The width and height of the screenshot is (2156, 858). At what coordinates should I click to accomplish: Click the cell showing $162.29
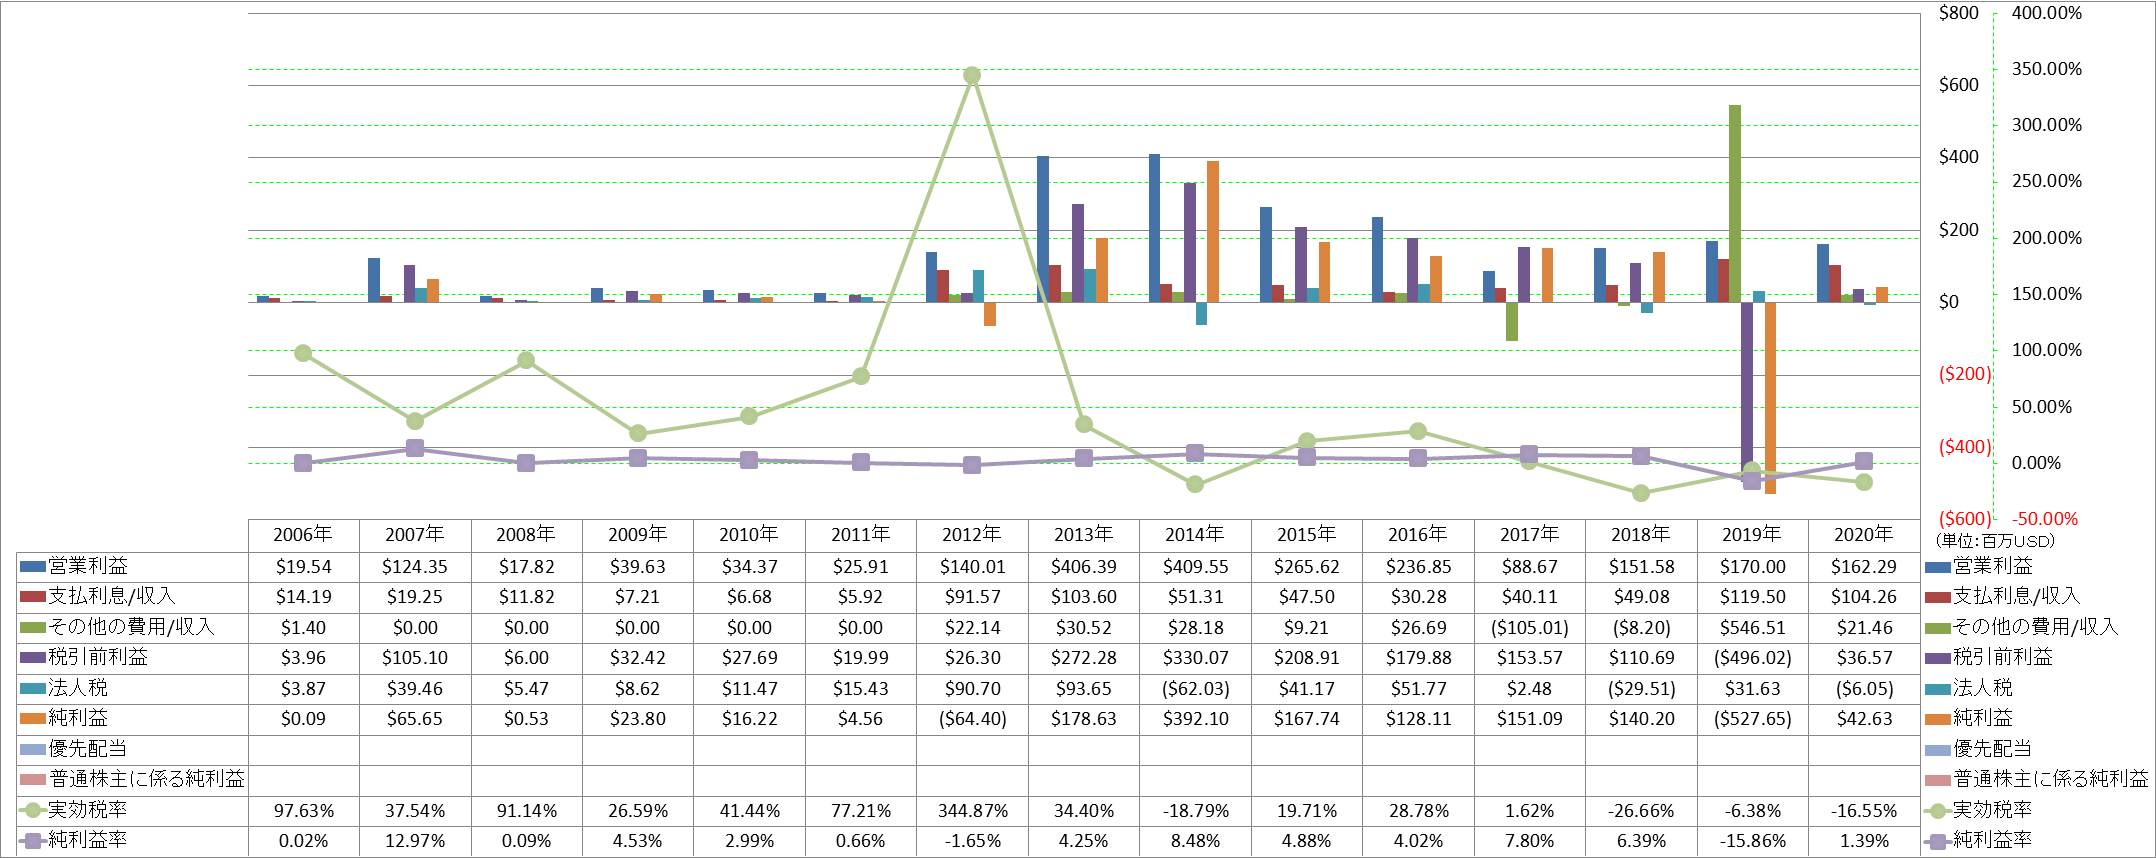coord(1864,567)
